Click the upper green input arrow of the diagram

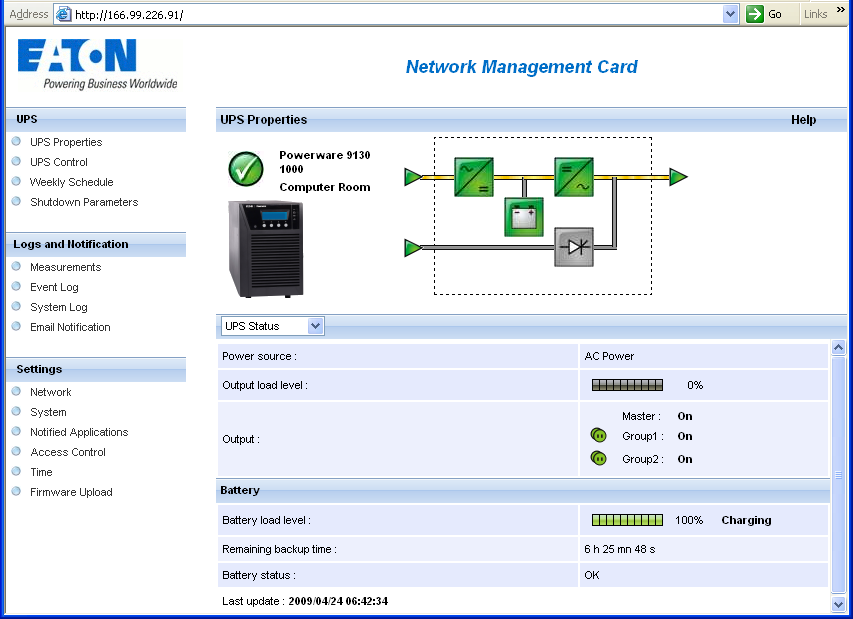[x=413, y=177]
